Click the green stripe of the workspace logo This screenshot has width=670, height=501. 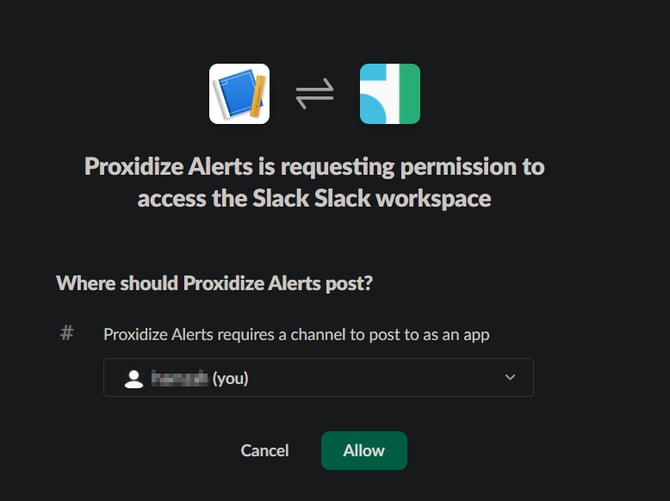click(x=410, y=94)
